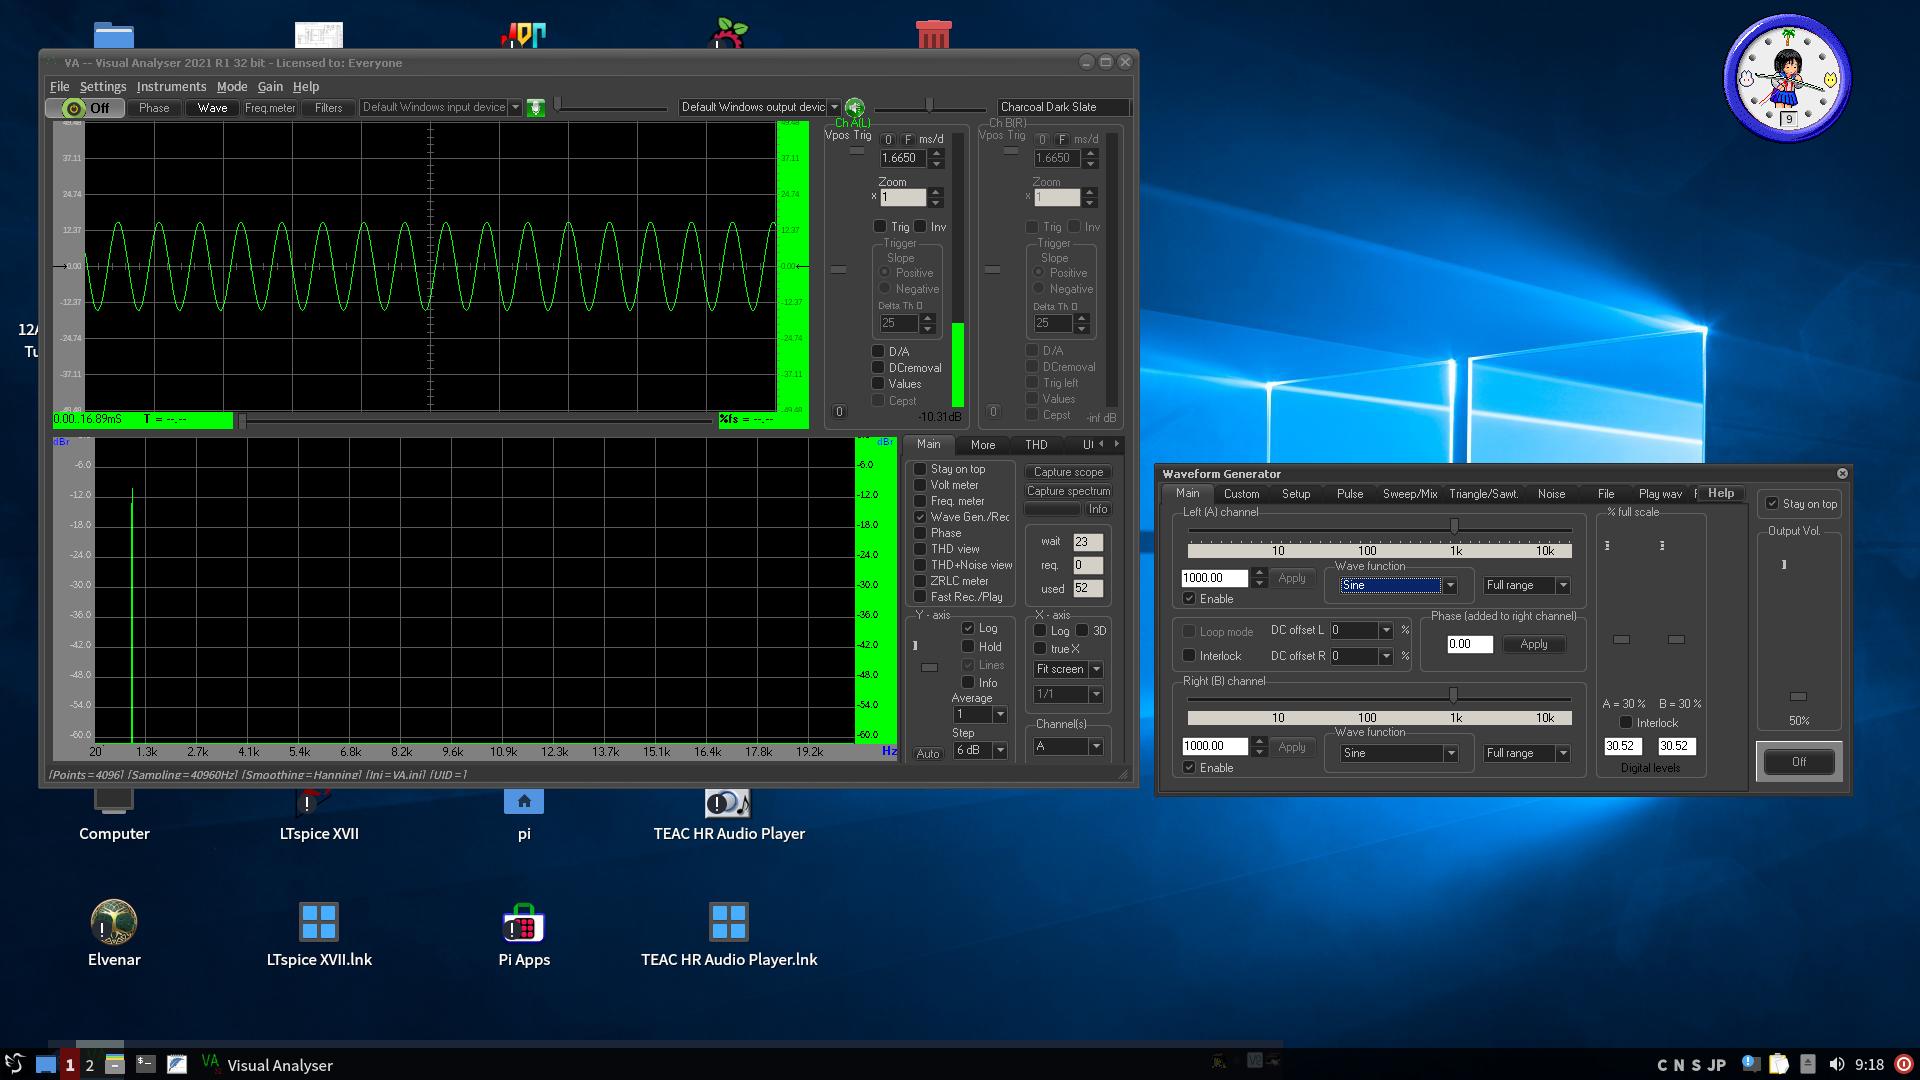1920x1080 pixels.
Task: Switch to the Sweep/Mix tab
Action: pos(1409,494)
